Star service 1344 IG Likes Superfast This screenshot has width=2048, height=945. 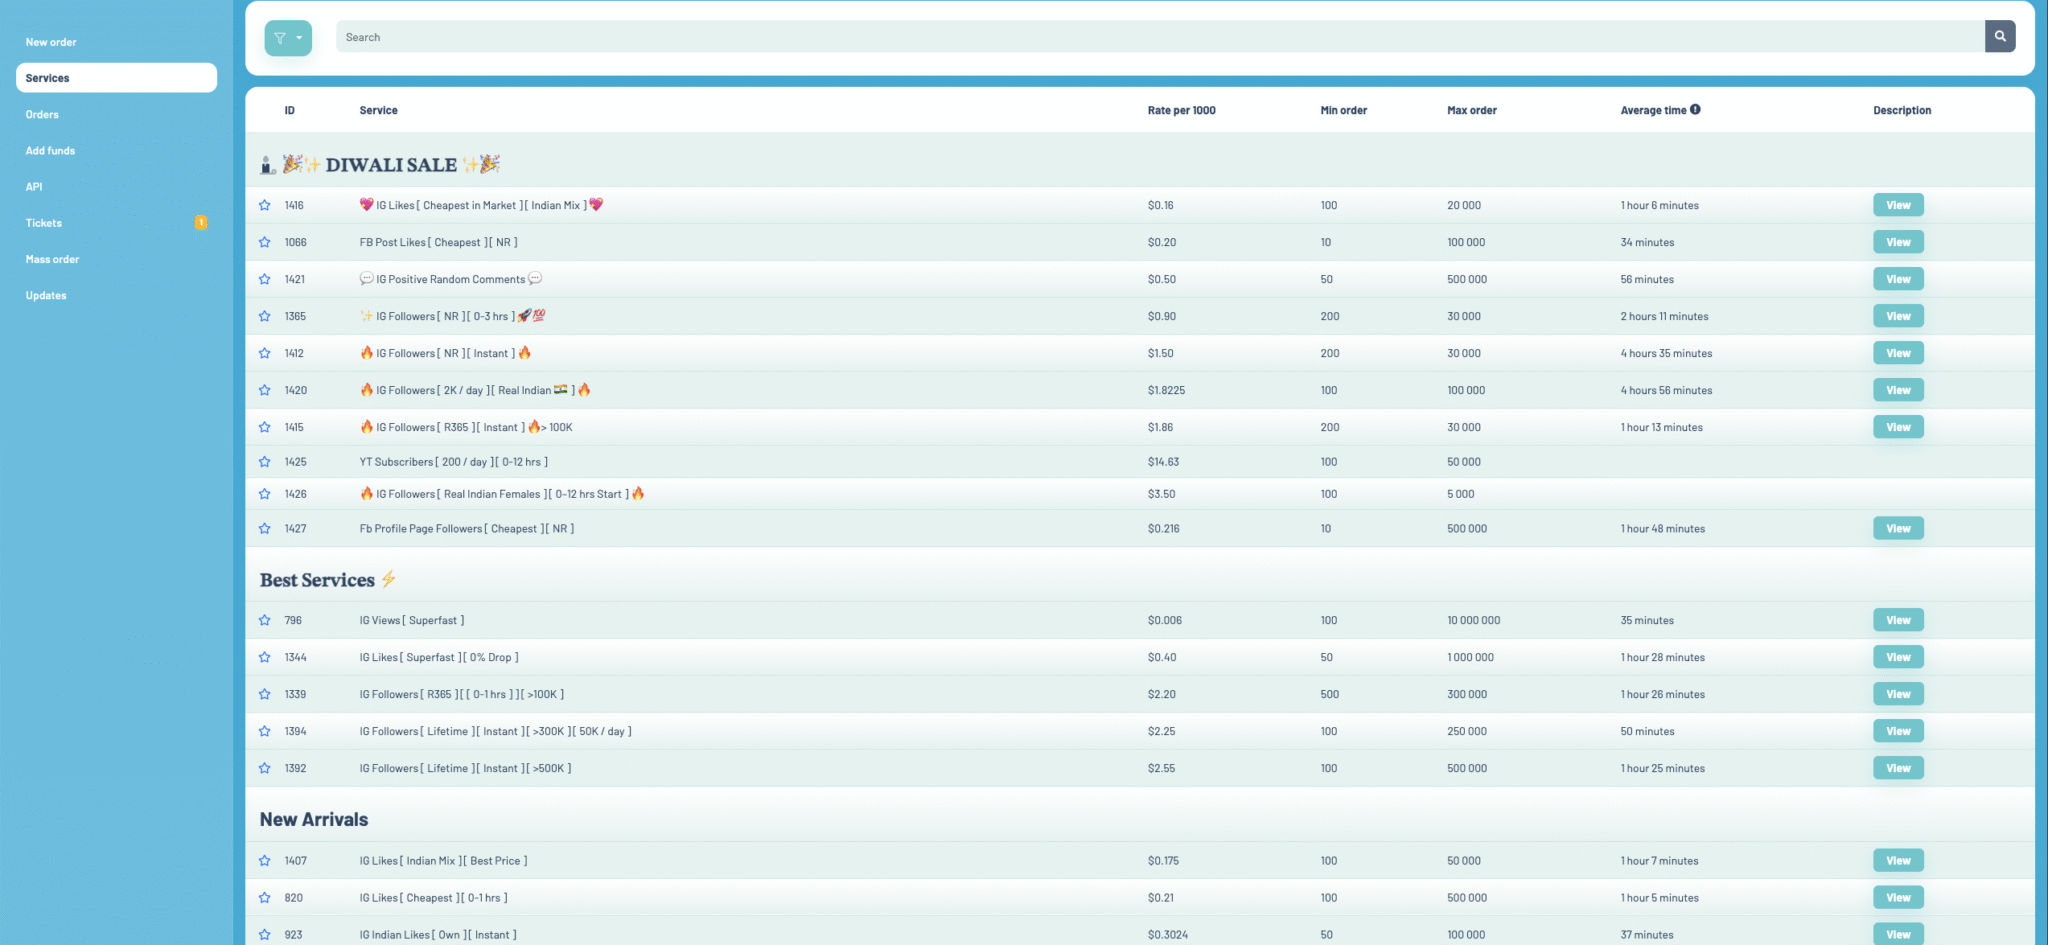pyautogui.click(x=265, y=657)
